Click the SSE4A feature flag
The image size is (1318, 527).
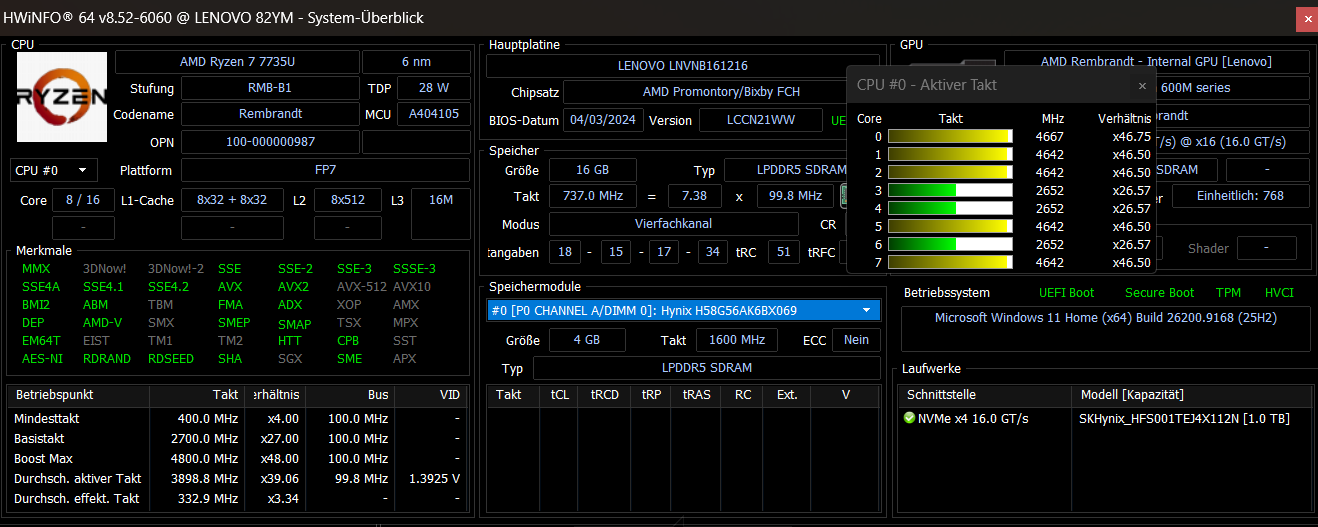coord(41,287)
